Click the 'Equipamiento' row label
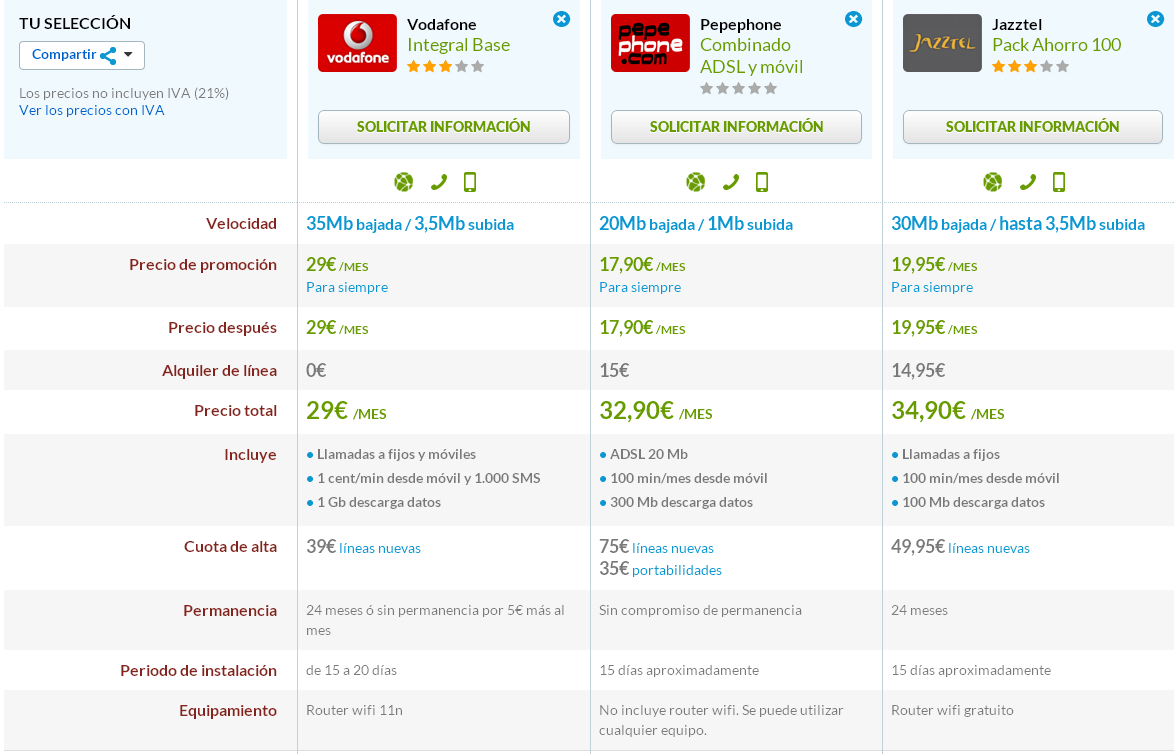The image size is (1174, 754). (x=228, y=711)
